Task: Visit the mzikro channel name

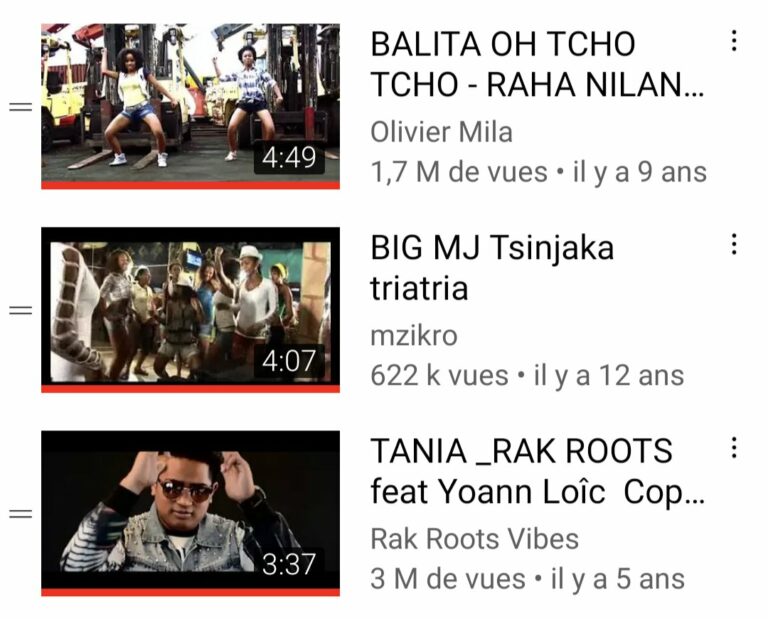Action: click(414, 336)
